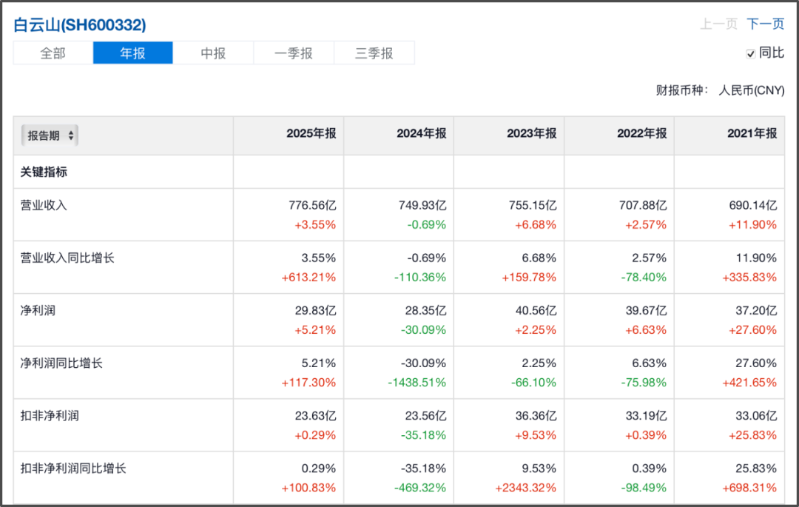
Task: Click the +27.60% net profit change
Action: point(753,330)
